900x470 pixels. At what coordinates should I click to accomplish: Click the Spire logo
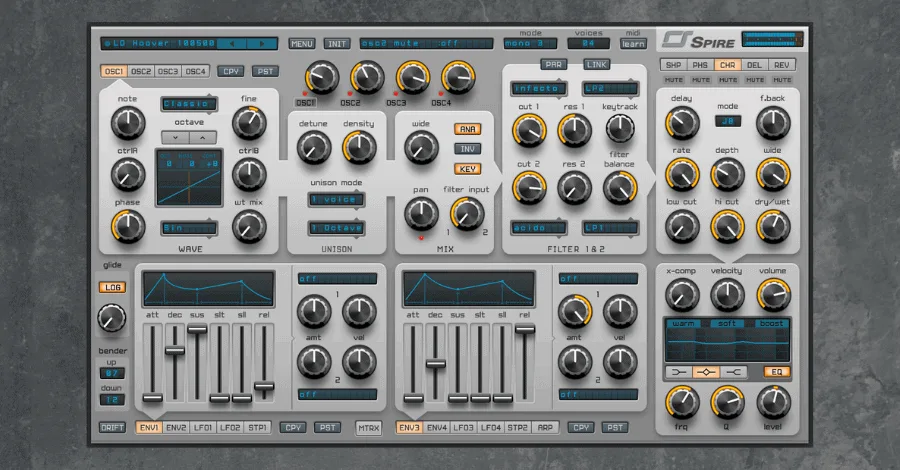click(x=699, y=41)
